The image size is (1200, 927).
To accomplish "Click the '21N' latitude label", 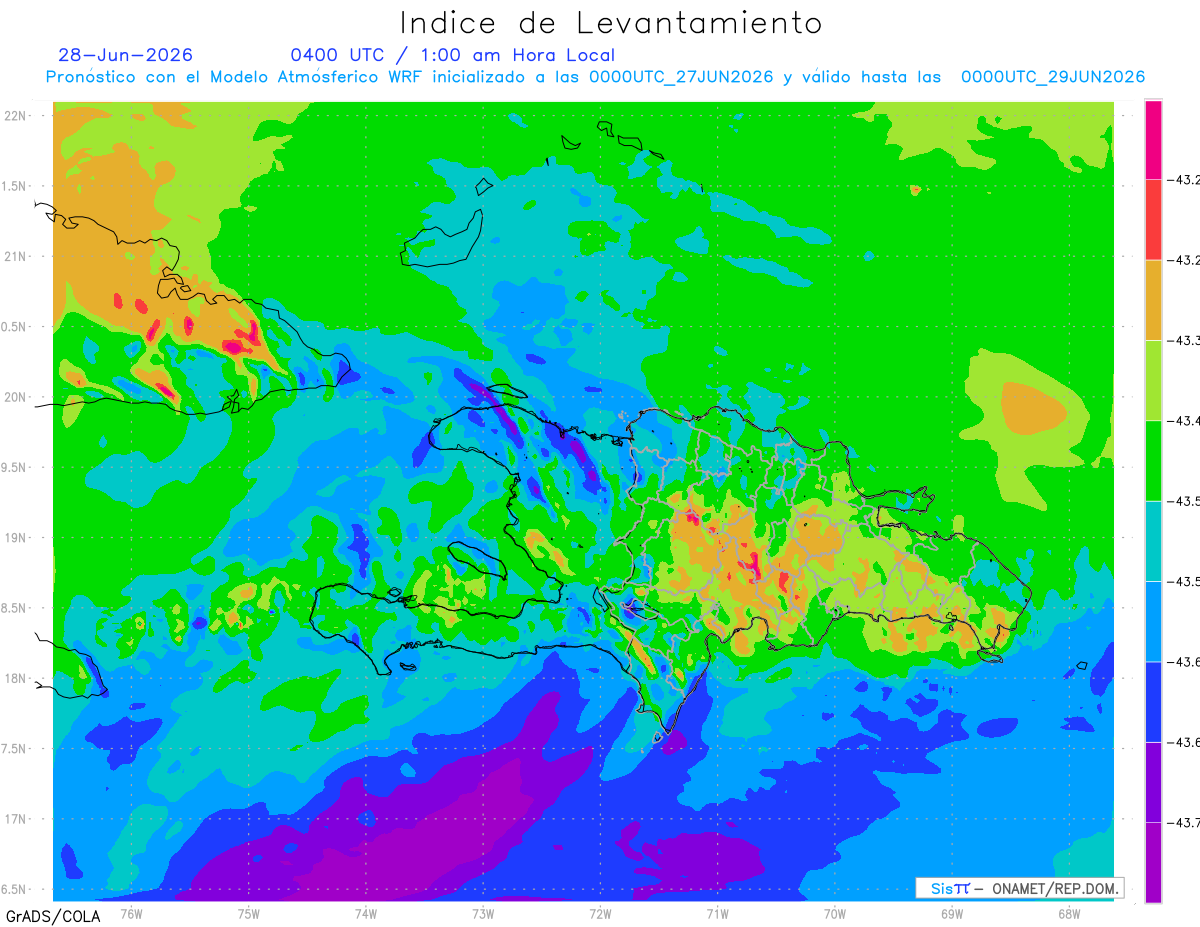I will [17, 257].
